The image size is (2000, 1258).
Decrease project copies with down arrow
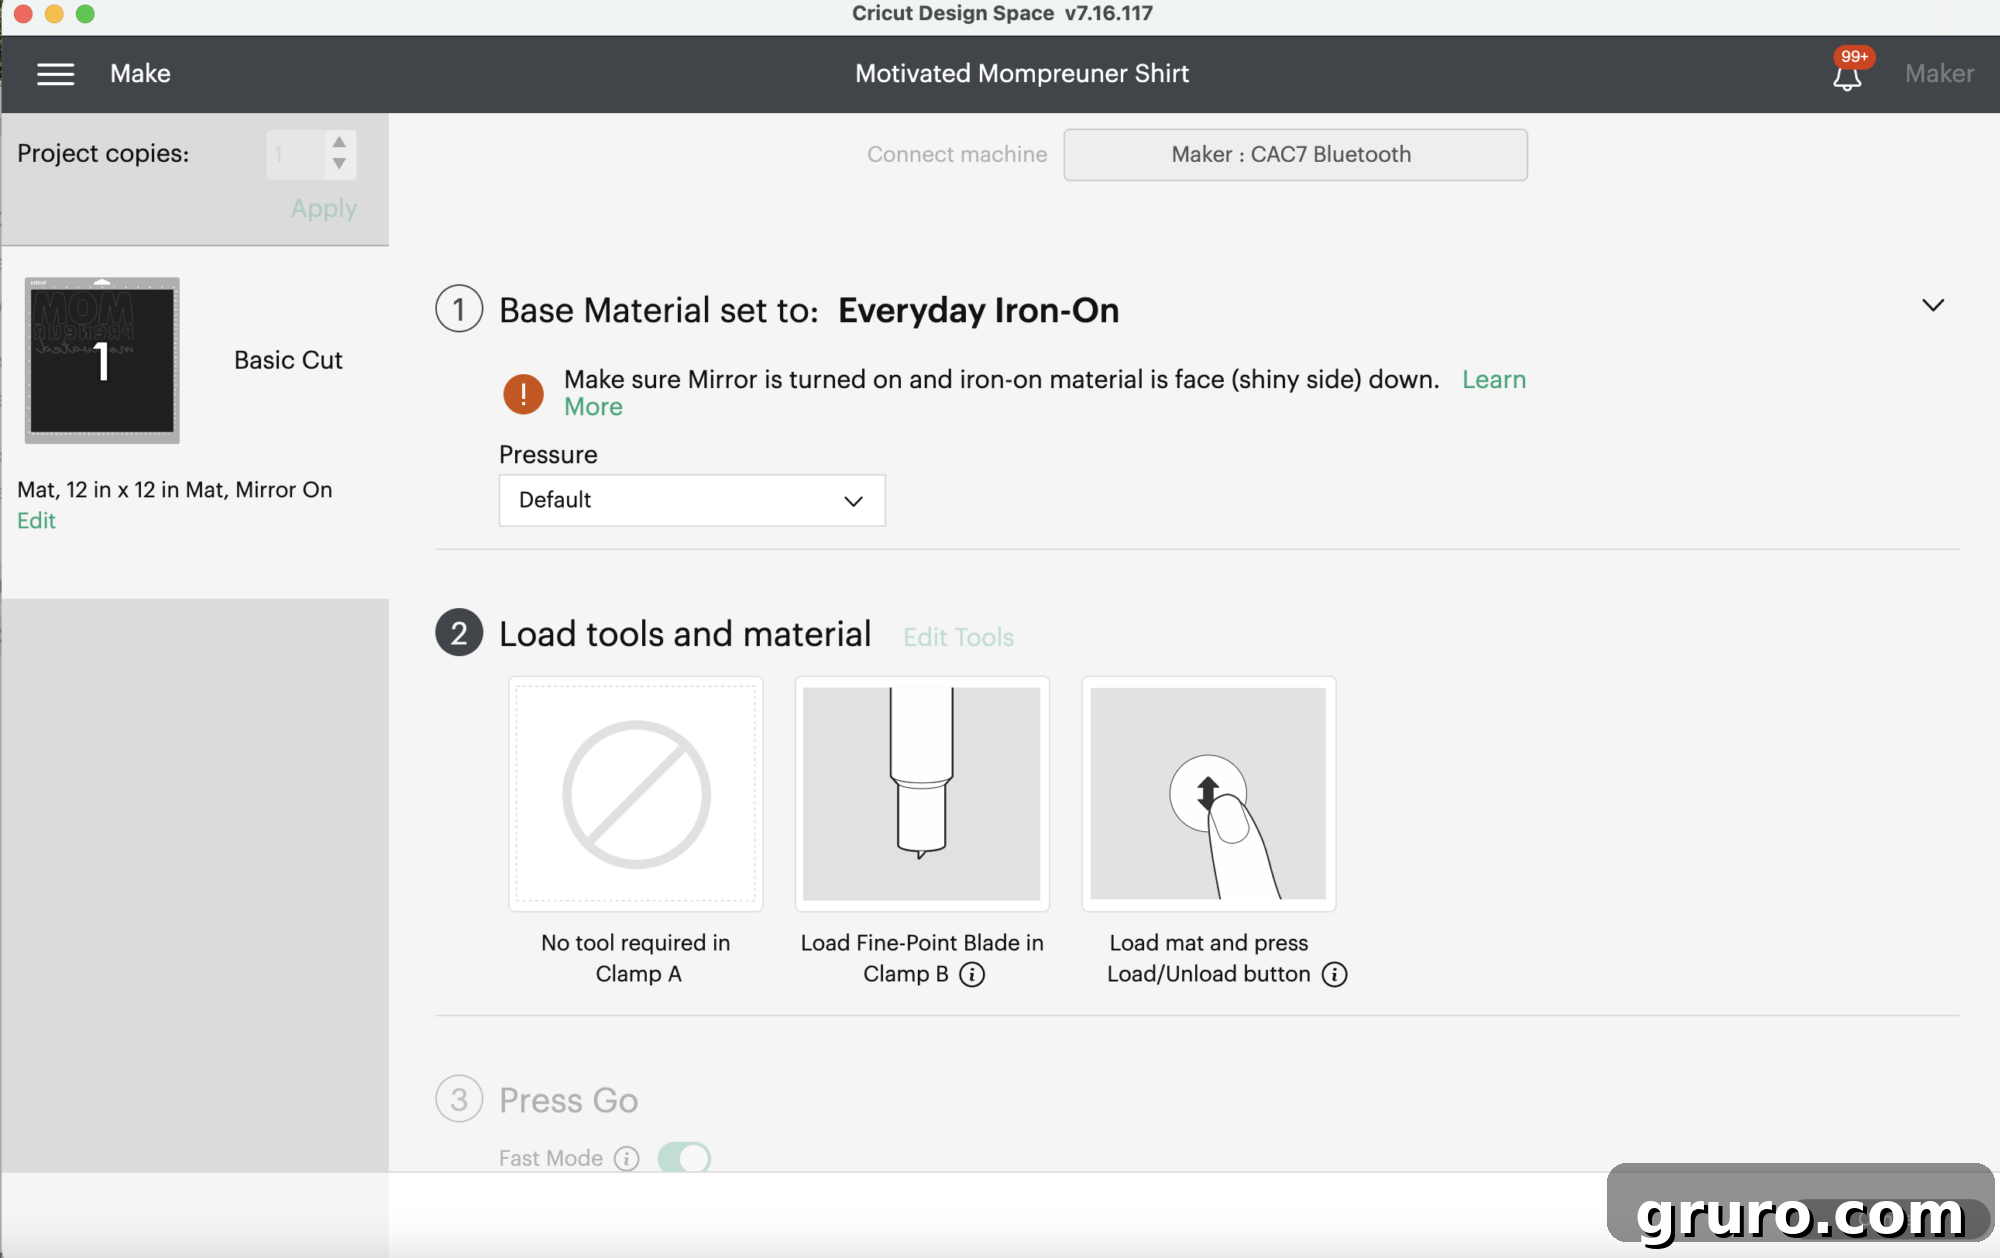(x=339, y=164)
